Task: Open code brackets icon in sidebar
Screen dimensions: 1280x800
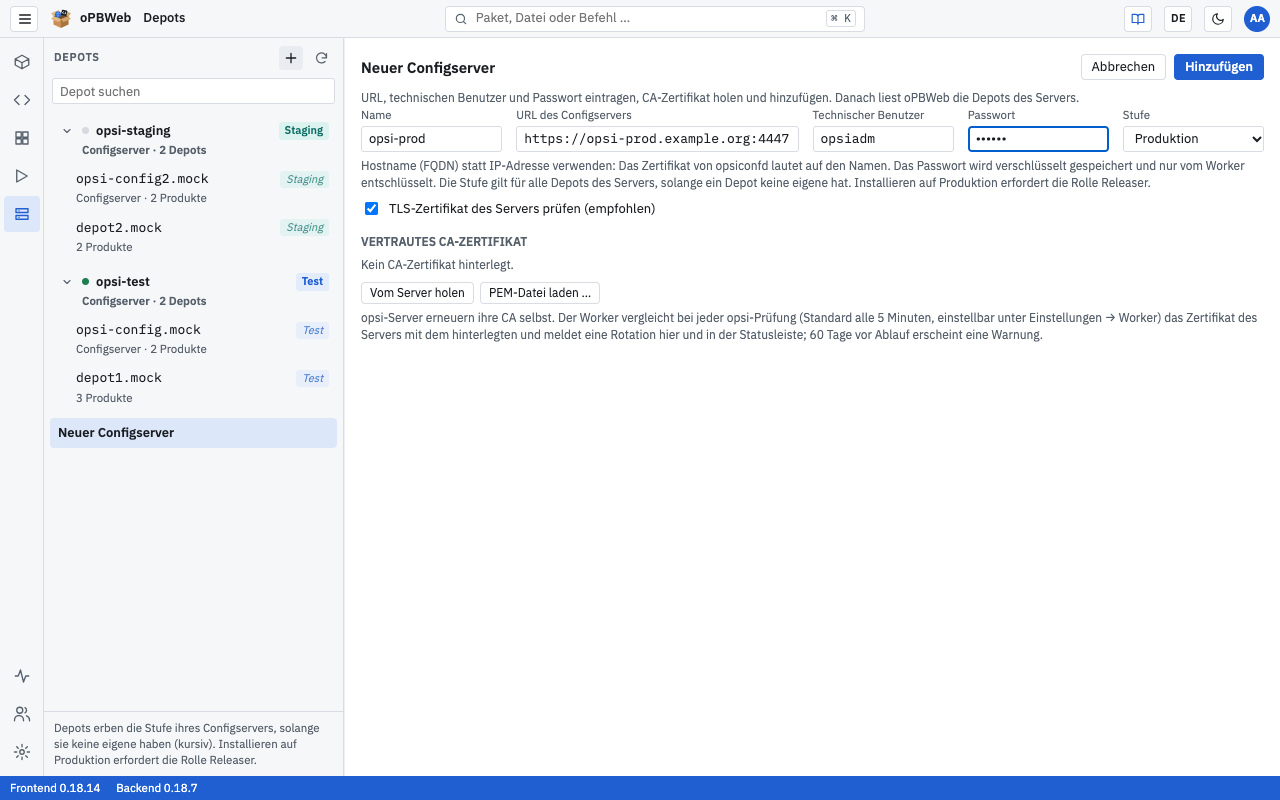Action: [22, 100]
